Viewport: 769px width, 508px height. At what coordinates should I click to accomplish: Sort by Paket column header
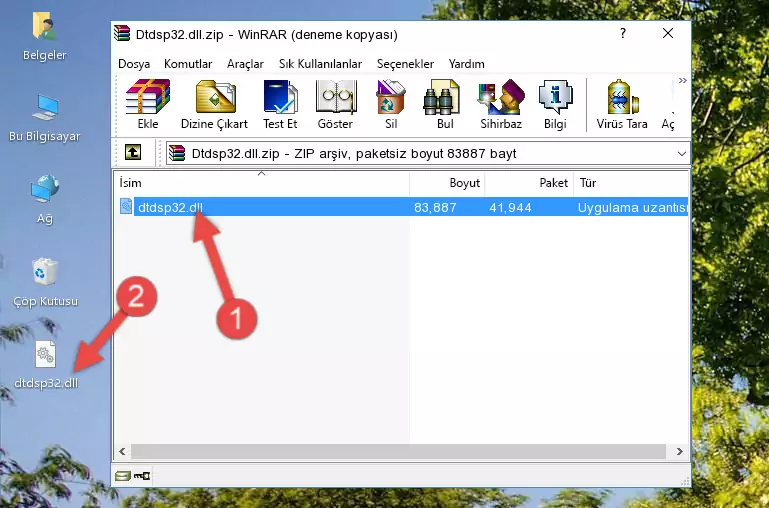click(x=529, y=183)
